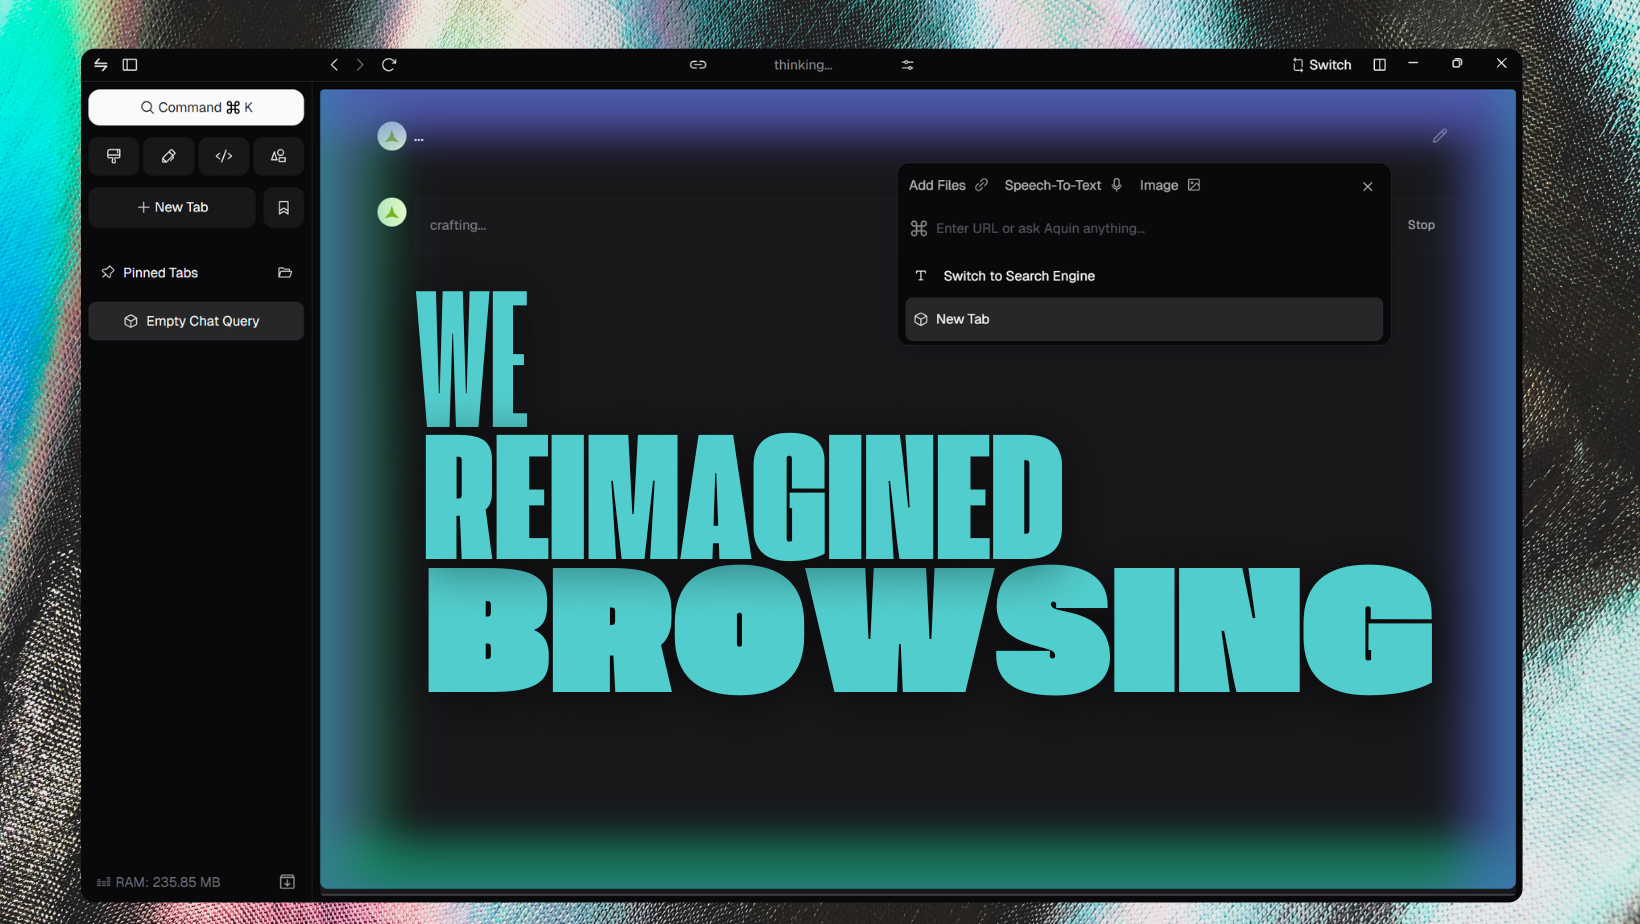Viewport: 1640px width, 924px height.
Task: Click the Stop button
Action: (1421, 224)
